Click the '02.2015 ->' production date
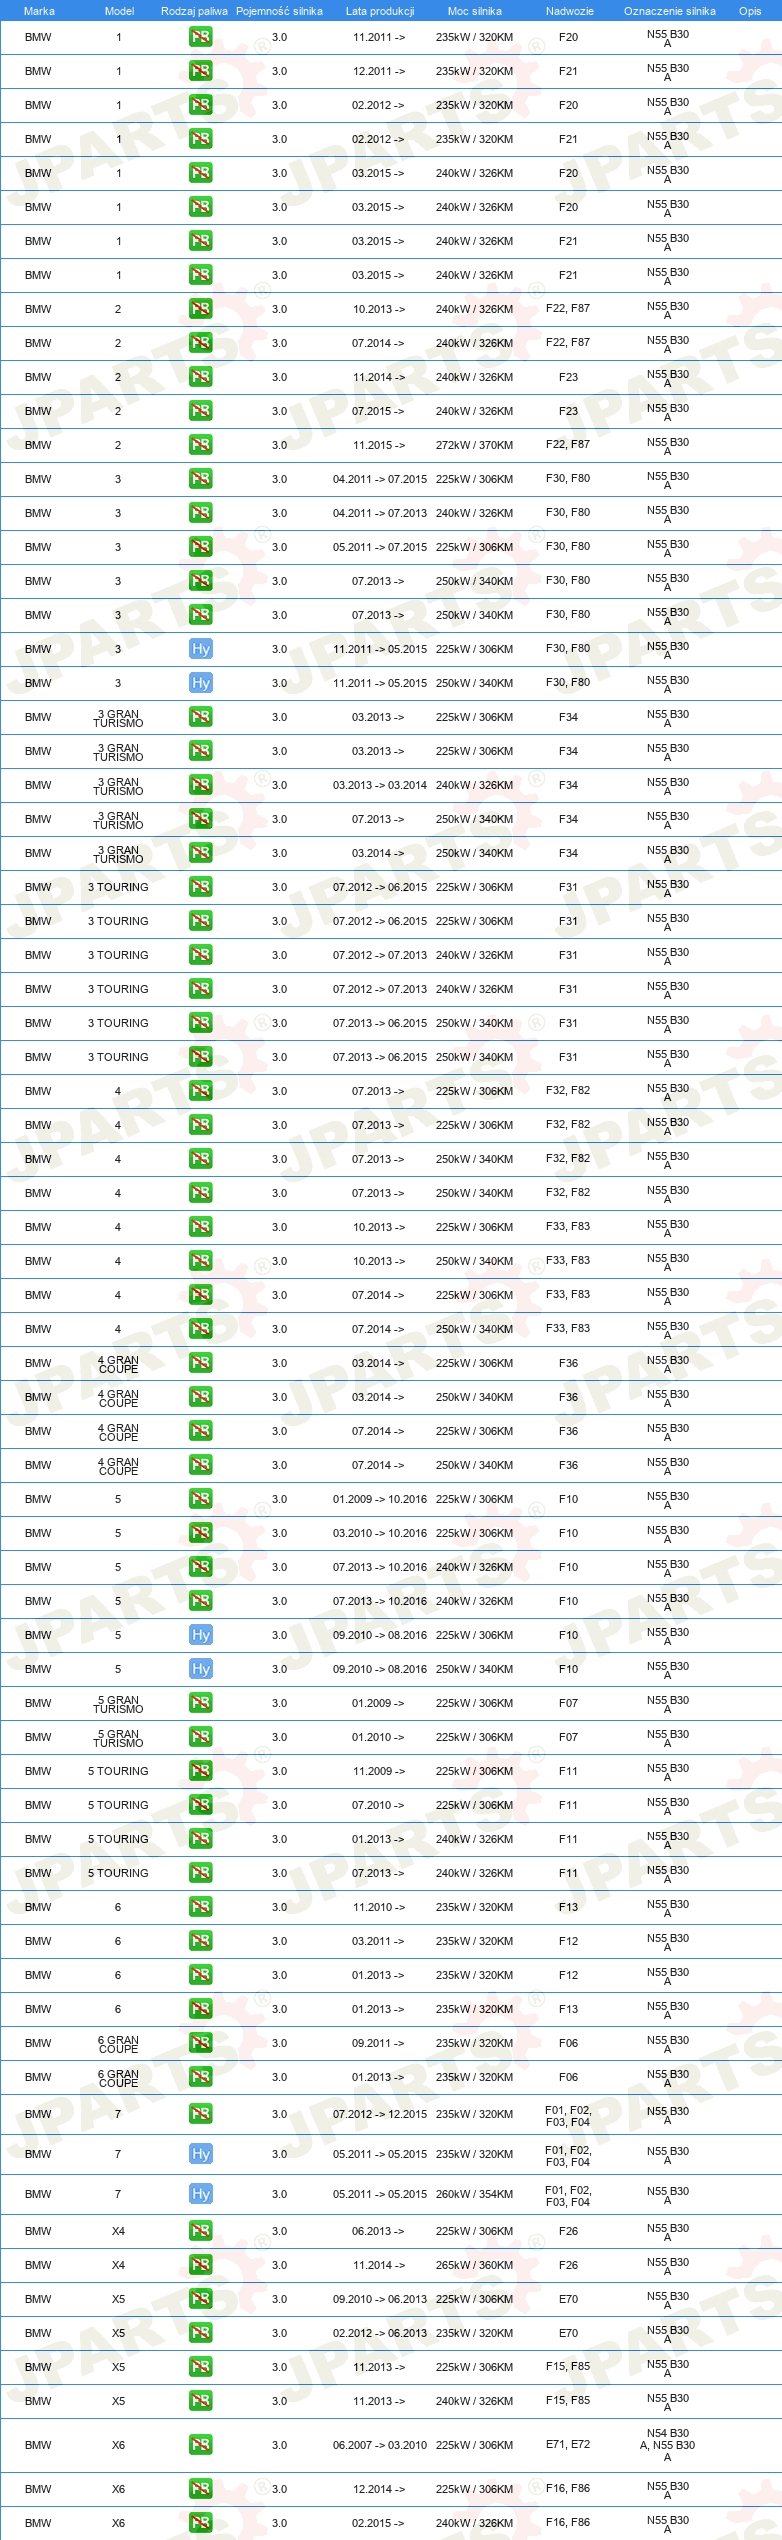This screenshot has width=782, height=2540. tap(378, 2523)
